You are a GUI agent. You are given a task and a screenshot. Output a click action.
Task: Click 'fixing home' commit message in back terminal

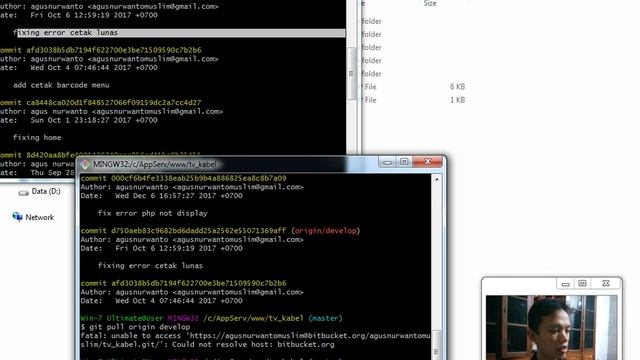tap(37, 138)
